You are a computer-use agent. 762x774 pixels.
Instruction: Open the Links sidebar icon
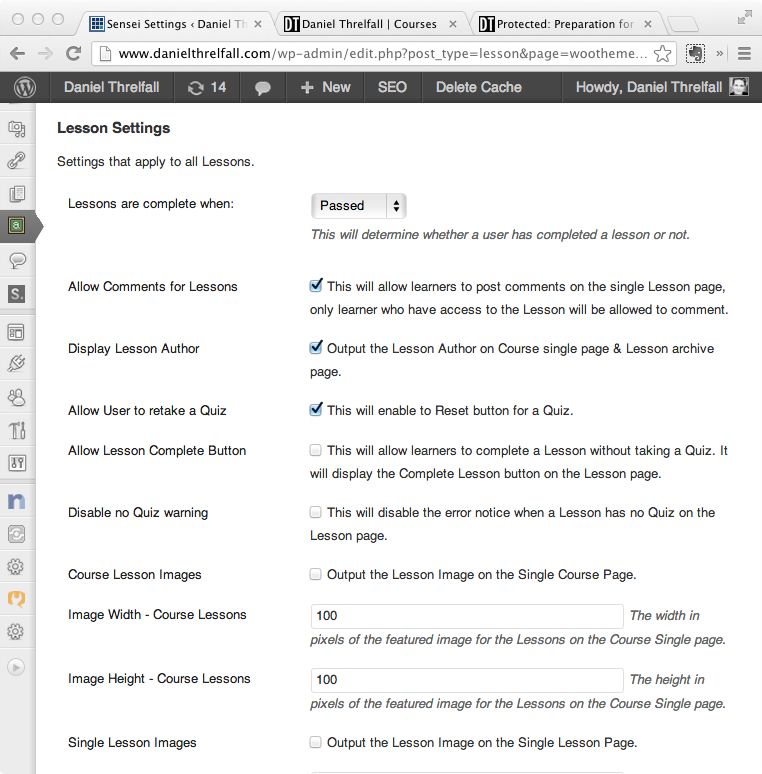pyautogui.click(x=17, y=161)
